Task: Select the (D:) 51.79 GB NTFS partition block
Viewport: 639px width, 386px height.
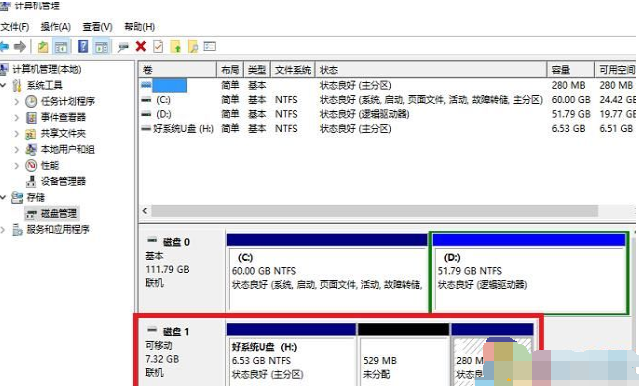Action: [529, 272]
